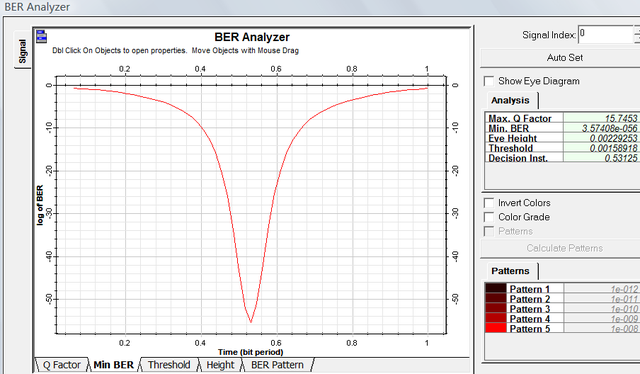Open the BER Pattern tab

[278, 365]
